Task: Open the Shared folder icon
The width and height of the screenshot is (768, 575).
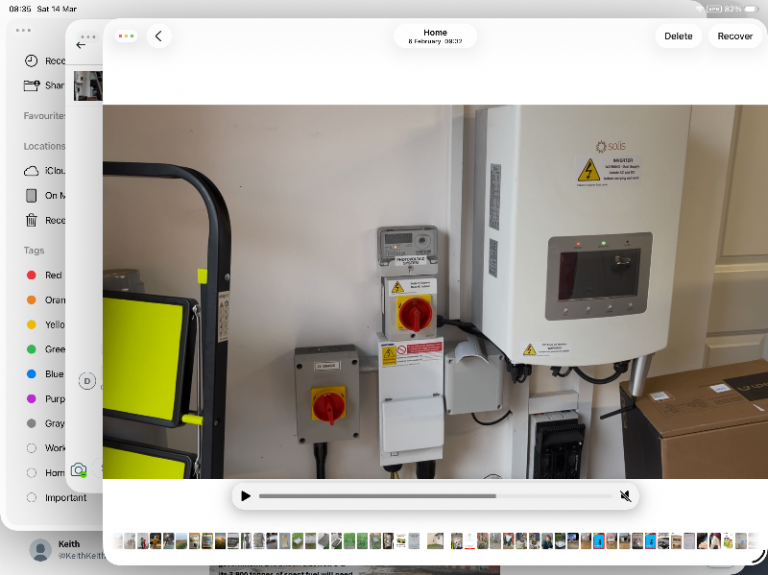Action: (32, 86)
